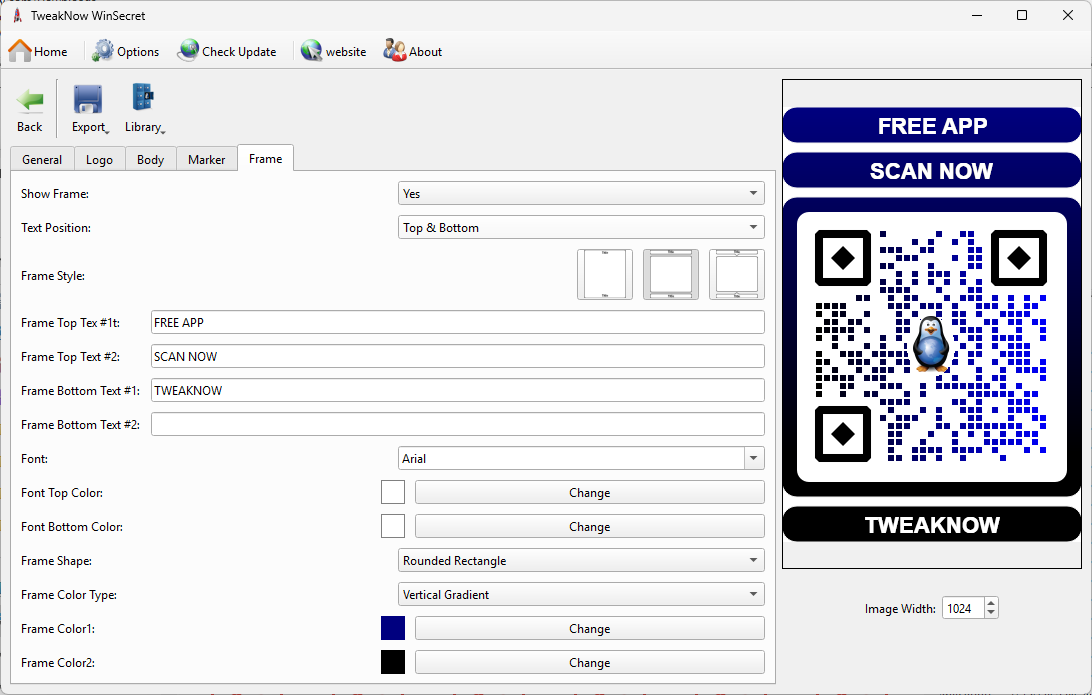Open the Marker tab
This screenshot has height=695, width=1092.
(207, 159)
